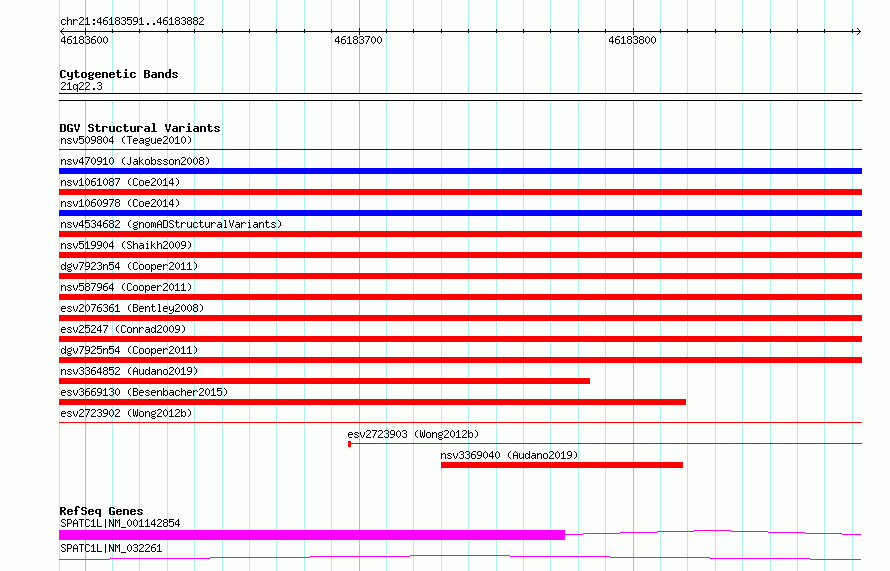Screen dimensions: 890x571
Task: Click the red bar under nsv519904
Action: pos(460,255)
